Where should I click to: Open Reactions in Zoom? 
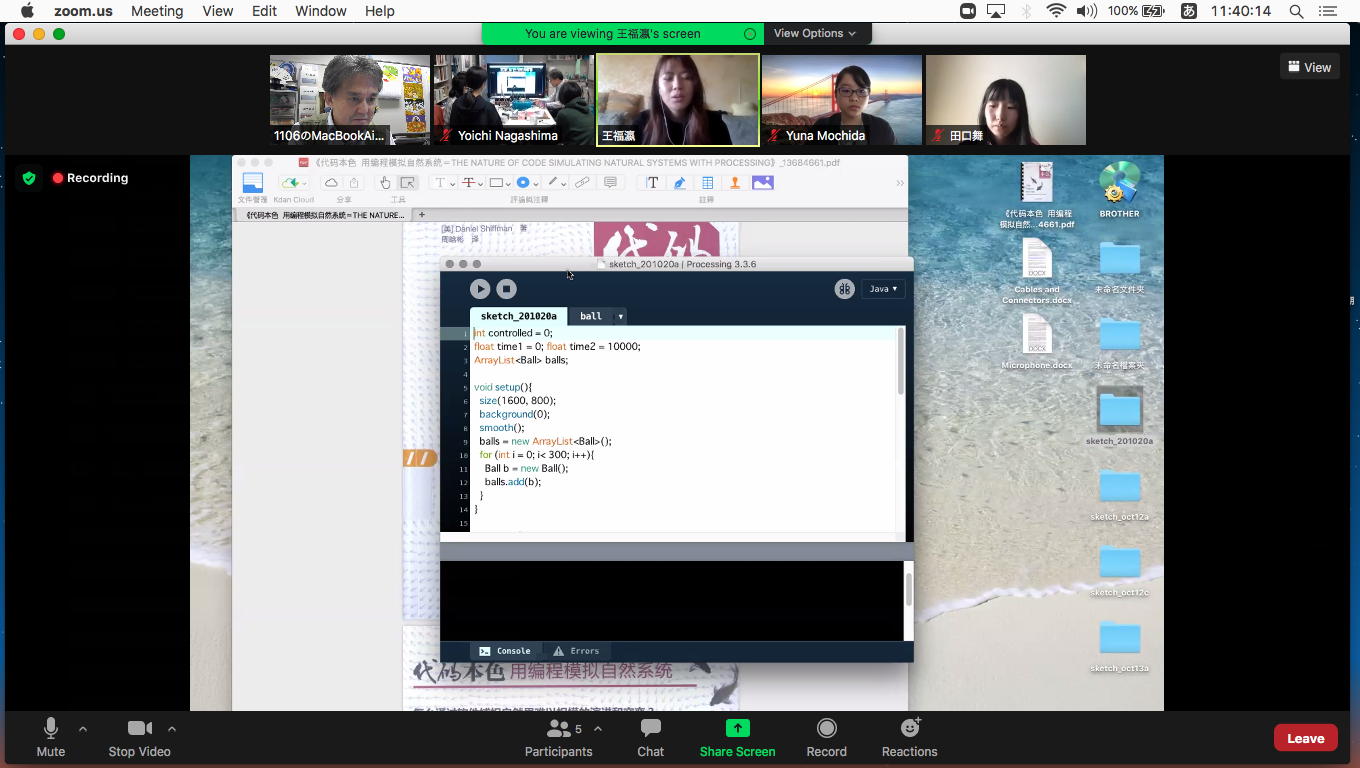tap(910, 738)
